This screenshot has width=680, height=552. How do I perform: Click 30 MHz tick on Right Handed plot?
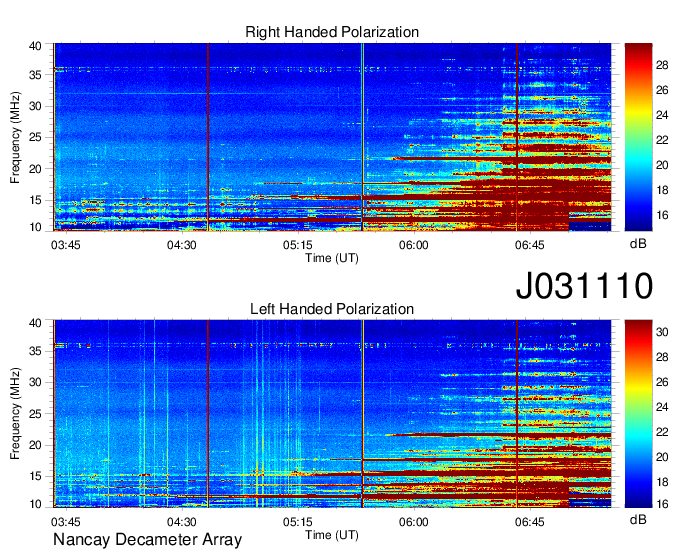(35, 106)
